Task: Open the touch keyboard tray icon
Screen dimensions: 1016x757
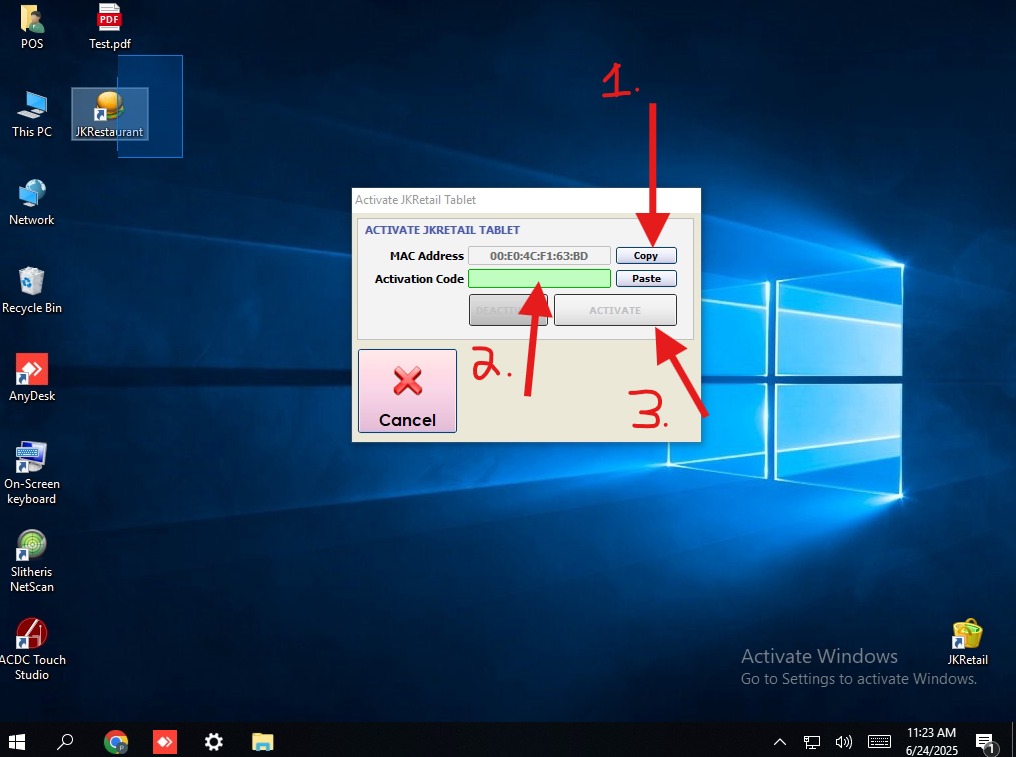Action: coord(879,741)
